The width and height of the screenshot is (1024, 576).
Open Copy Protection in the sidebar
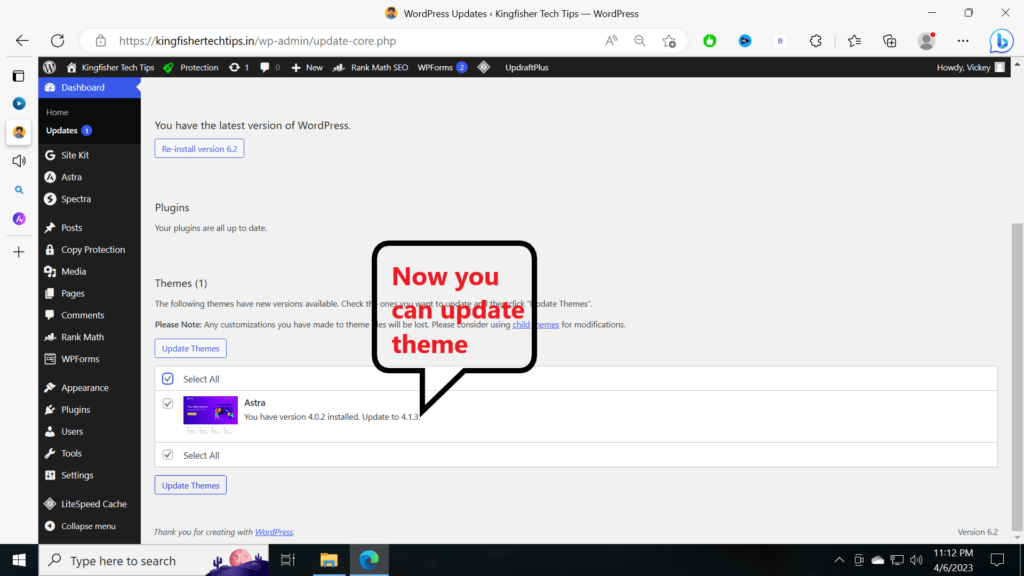coord(89,249)
